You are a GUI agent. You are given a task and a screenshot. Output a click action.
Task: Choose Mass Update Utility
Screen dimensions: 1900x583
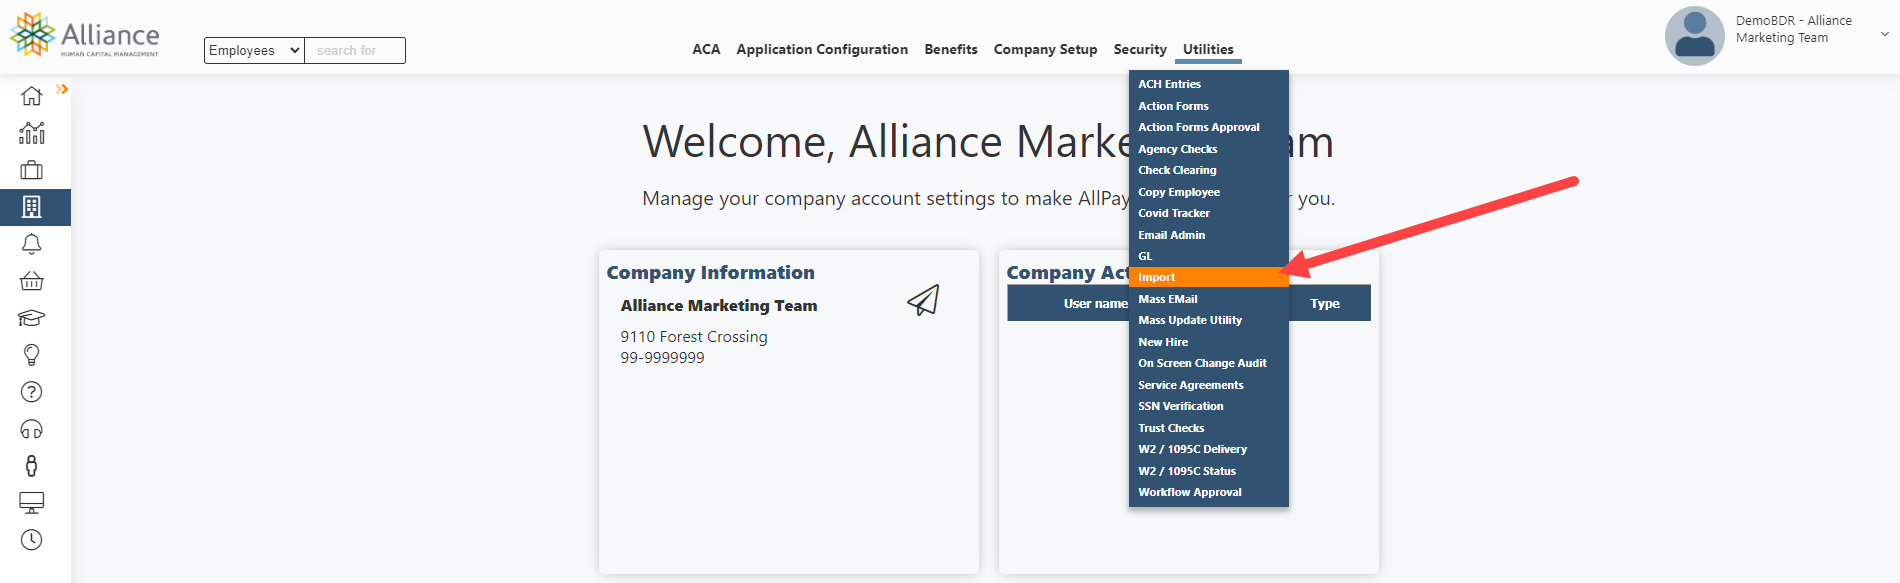[x=1209, y=320]
